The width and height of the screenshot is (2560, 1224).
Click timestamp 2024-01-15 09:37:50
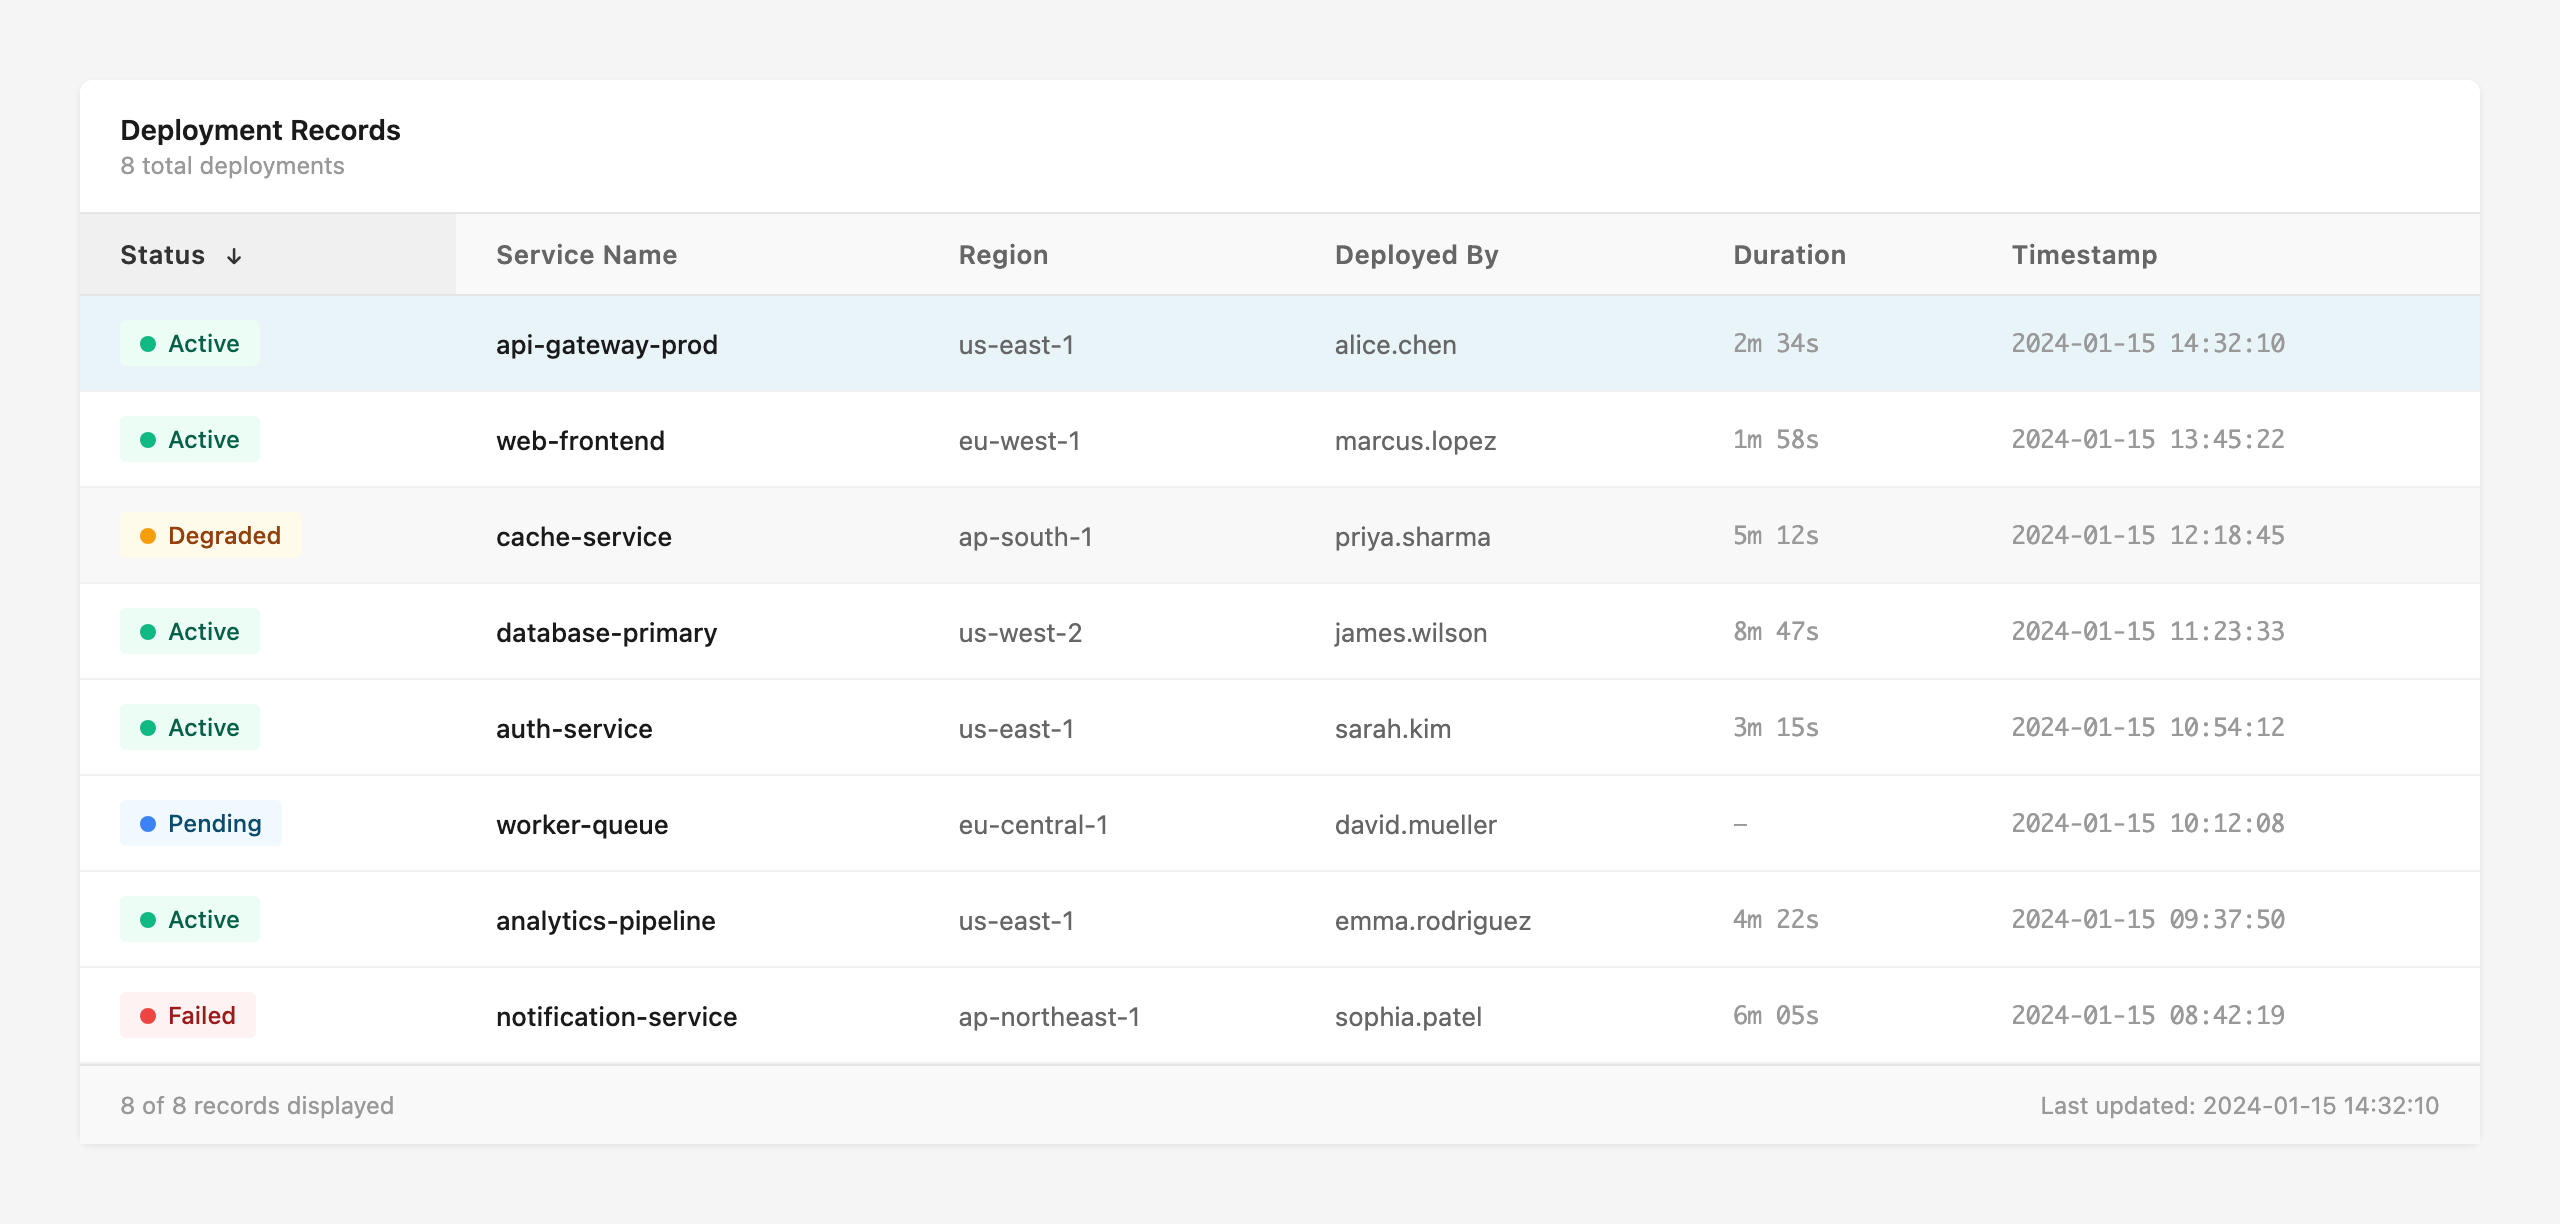tap(2148, 919)
